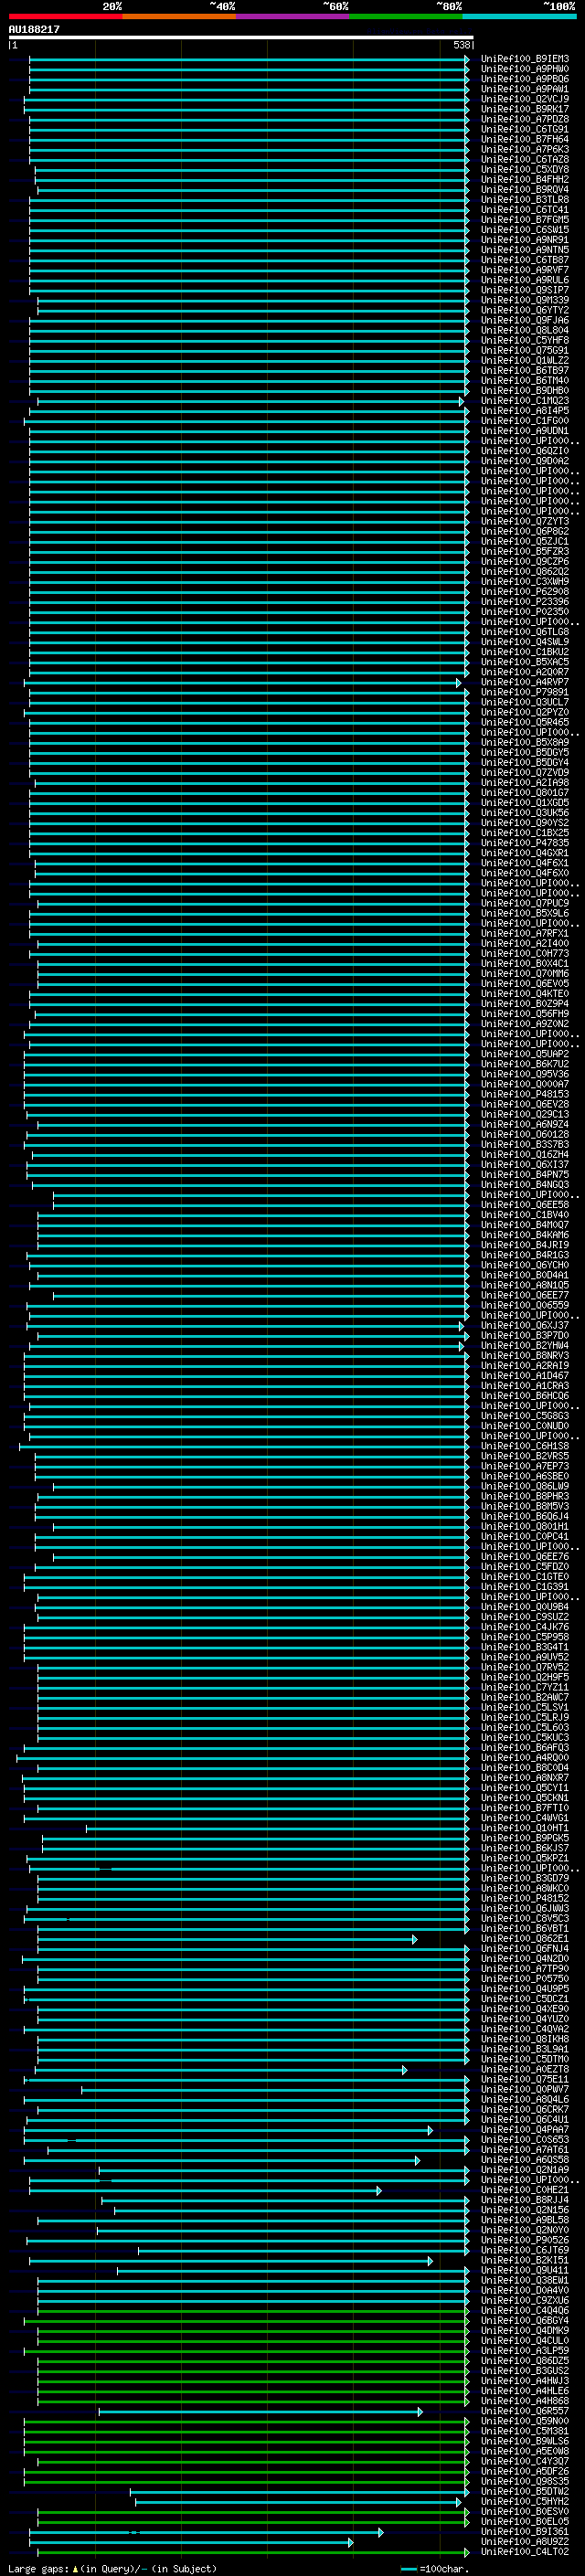Click the UniRef100_B6TM40 entry
This screenshot has width=585, height=2576.
(525, 380)
